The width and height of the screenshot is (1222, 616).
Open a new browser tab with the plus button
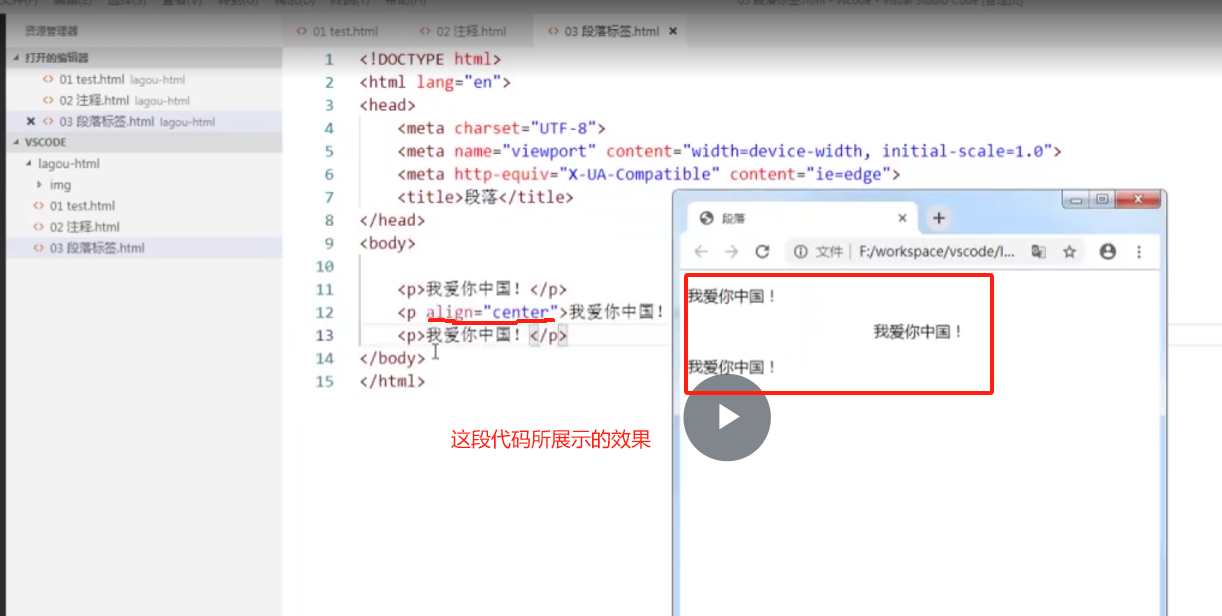[938, 217]
